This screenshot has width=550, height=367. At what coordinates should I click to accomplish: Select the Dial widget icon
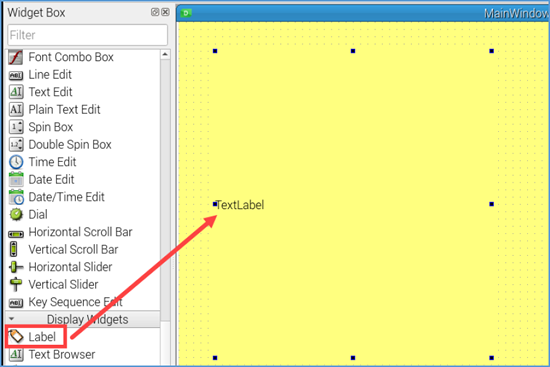(x=16, y=214)
